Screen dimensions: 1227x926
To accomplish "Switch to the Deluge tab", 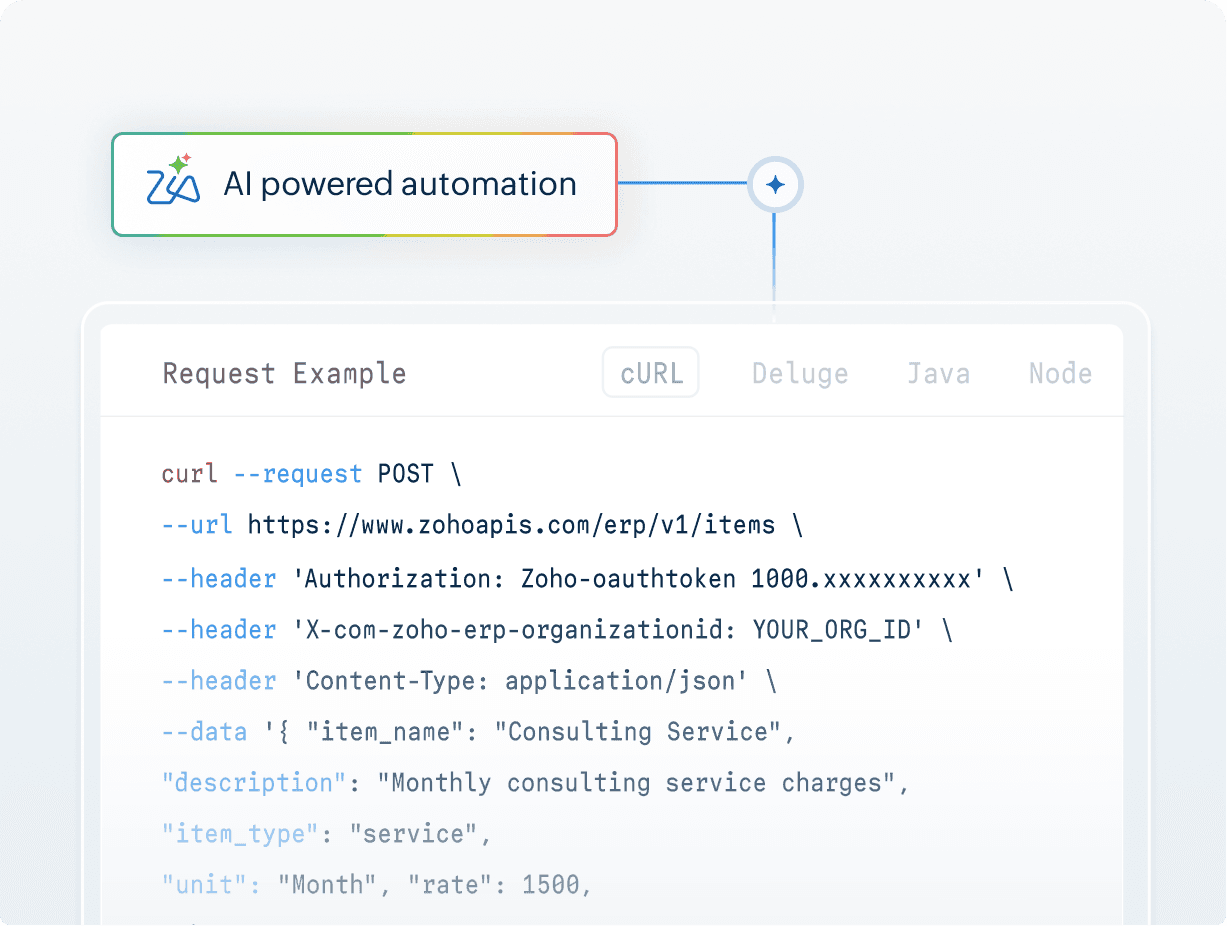I will (x=800, y=372).
